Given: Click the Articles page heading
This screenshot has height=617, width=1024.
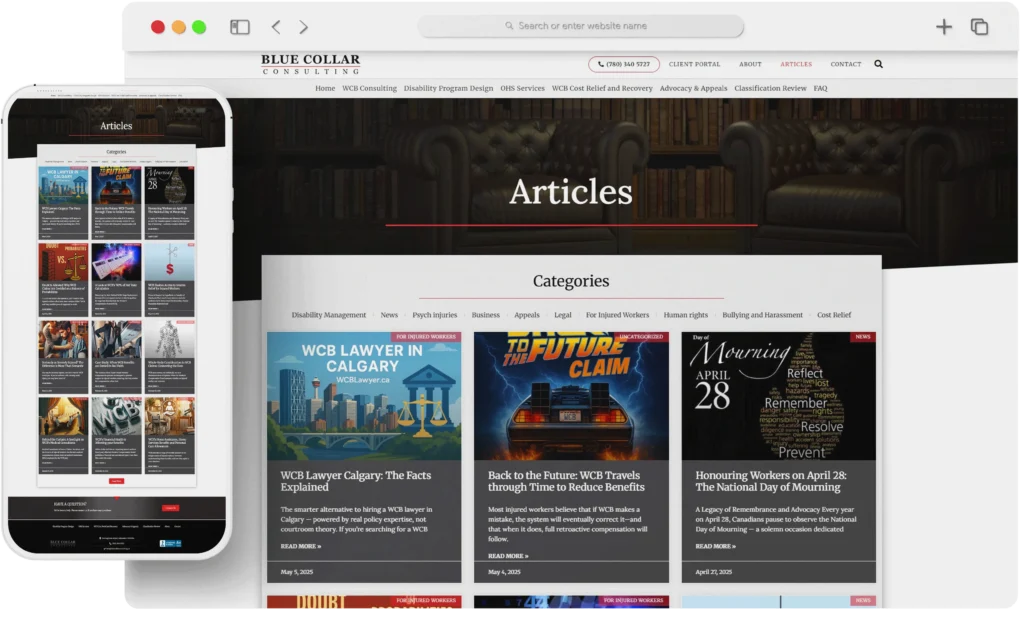Looking at the screenshot, I should tap(571, 192).
